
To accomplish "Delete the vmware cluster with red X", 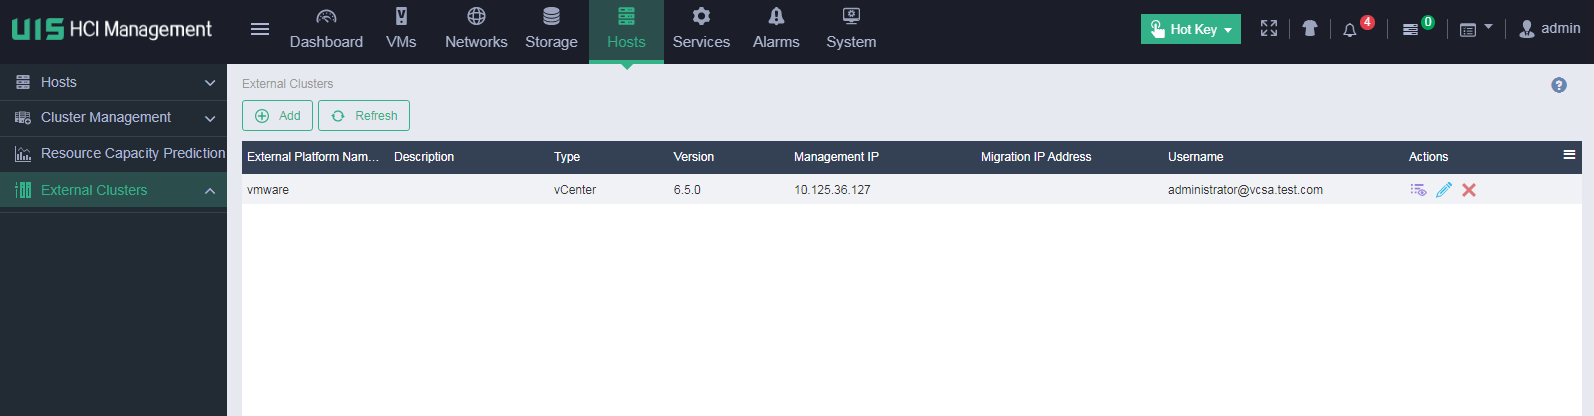I will coord(1469,190).
